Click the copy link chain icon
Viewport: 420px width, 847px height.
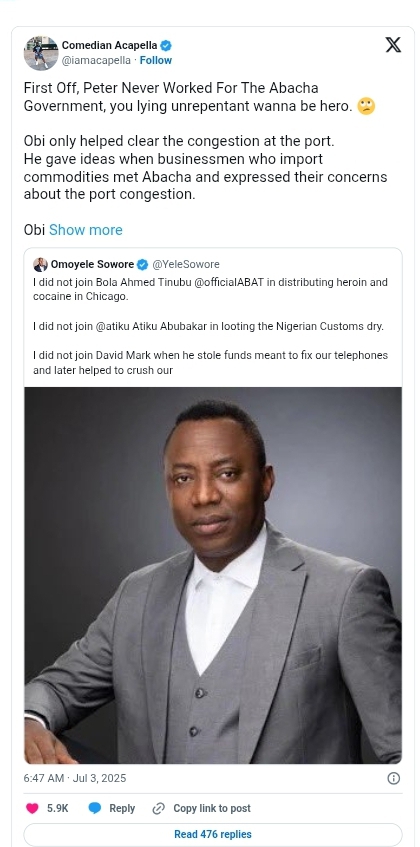[x=158, y=808]
